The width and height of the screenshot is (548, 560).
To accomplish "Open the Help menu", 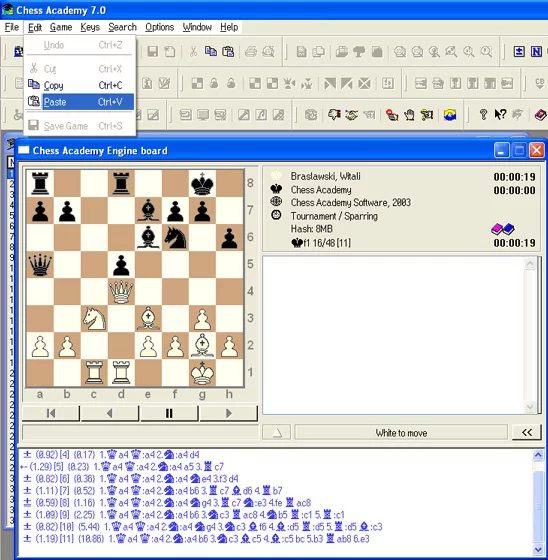I will (229, 27).
